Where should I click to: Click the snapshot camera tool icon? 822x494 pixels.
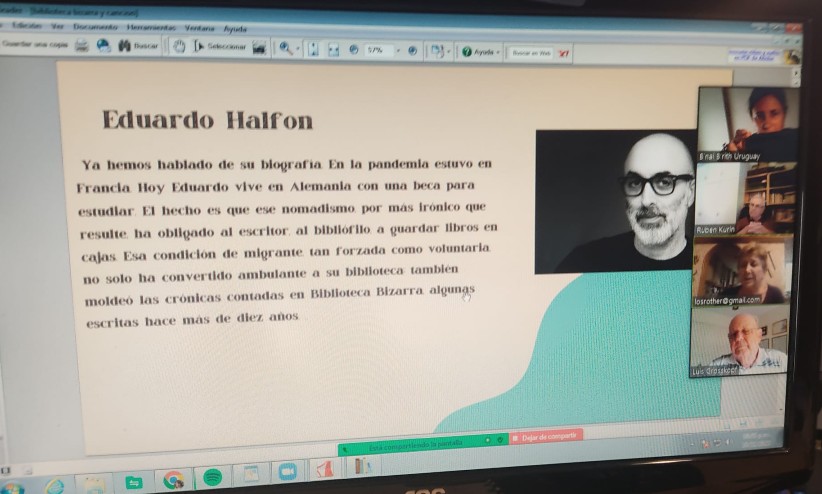[x=259, y=48]
